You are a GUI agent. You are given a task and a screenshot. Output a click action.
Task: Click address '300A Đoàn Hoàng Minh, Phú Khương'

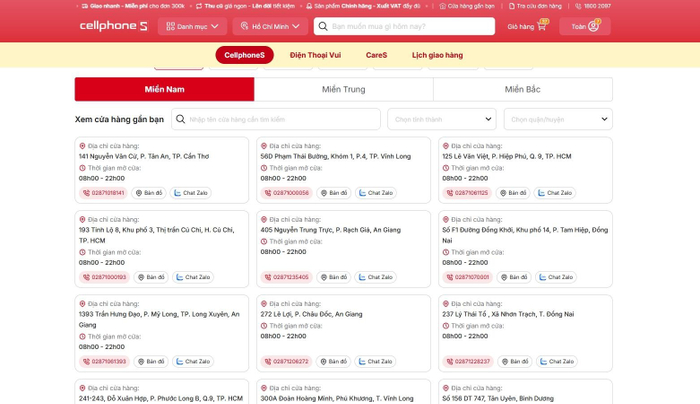coord(337,399)
